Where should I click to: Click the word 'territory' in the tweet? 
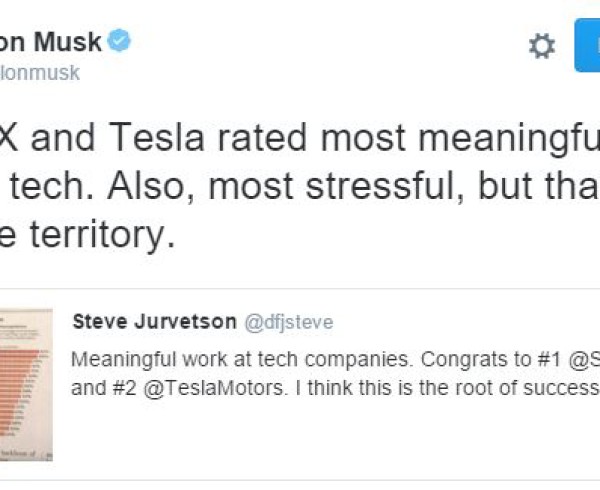tap(103, 234)
